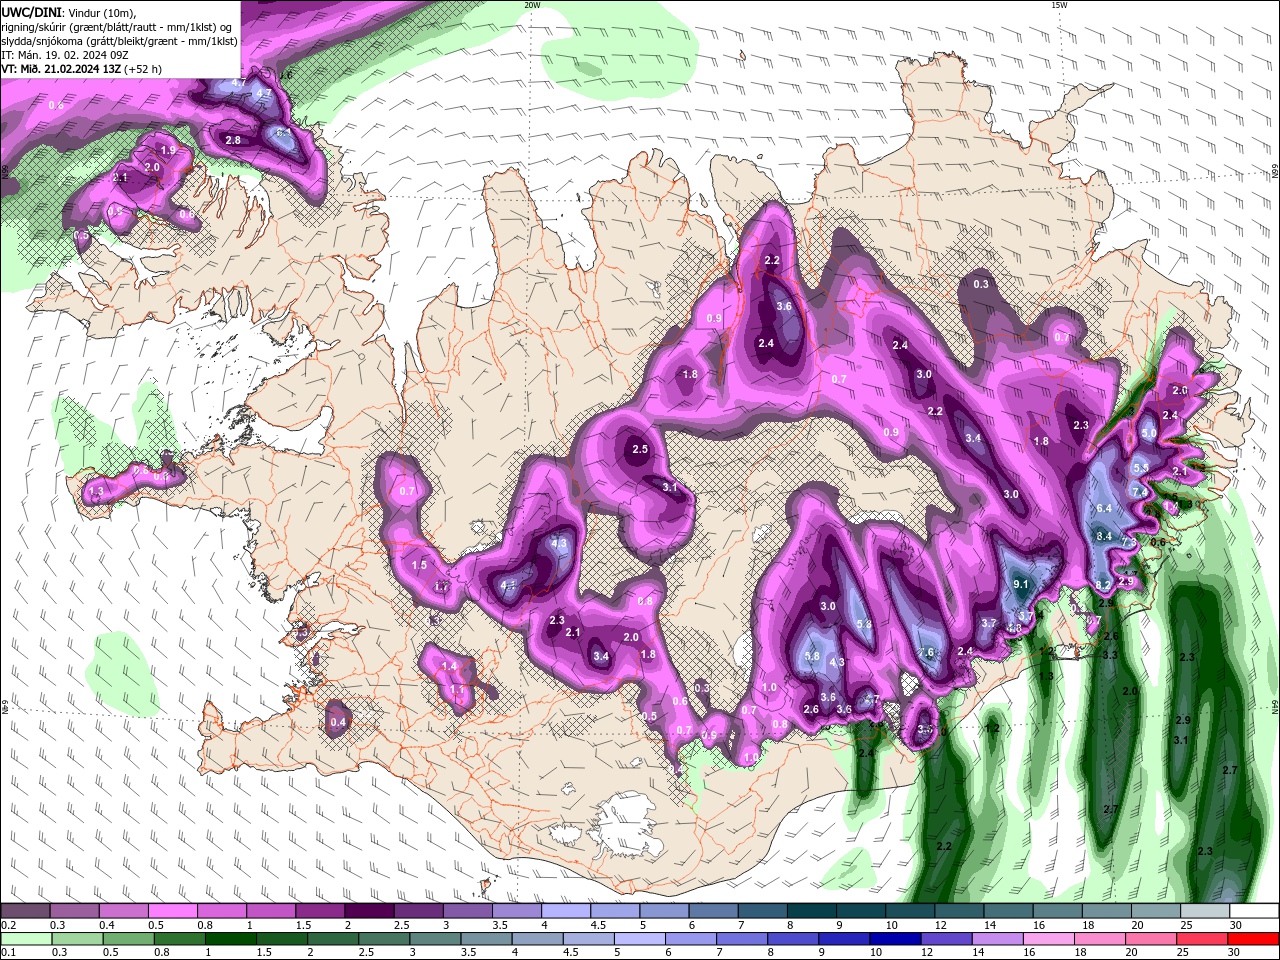Click the 15W longitude label
Viewport: 1280px width, 960px height.
pyautogui.click(x=1059, y=4)
